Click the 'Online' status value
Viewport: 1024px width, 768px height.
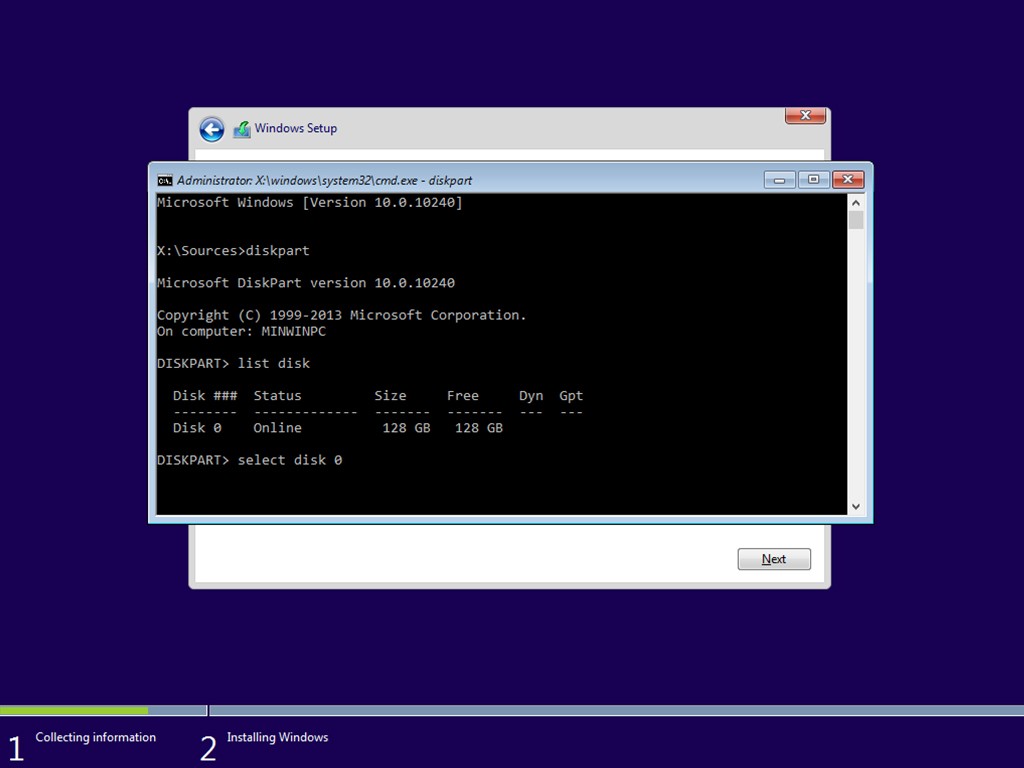pos(278,428)
